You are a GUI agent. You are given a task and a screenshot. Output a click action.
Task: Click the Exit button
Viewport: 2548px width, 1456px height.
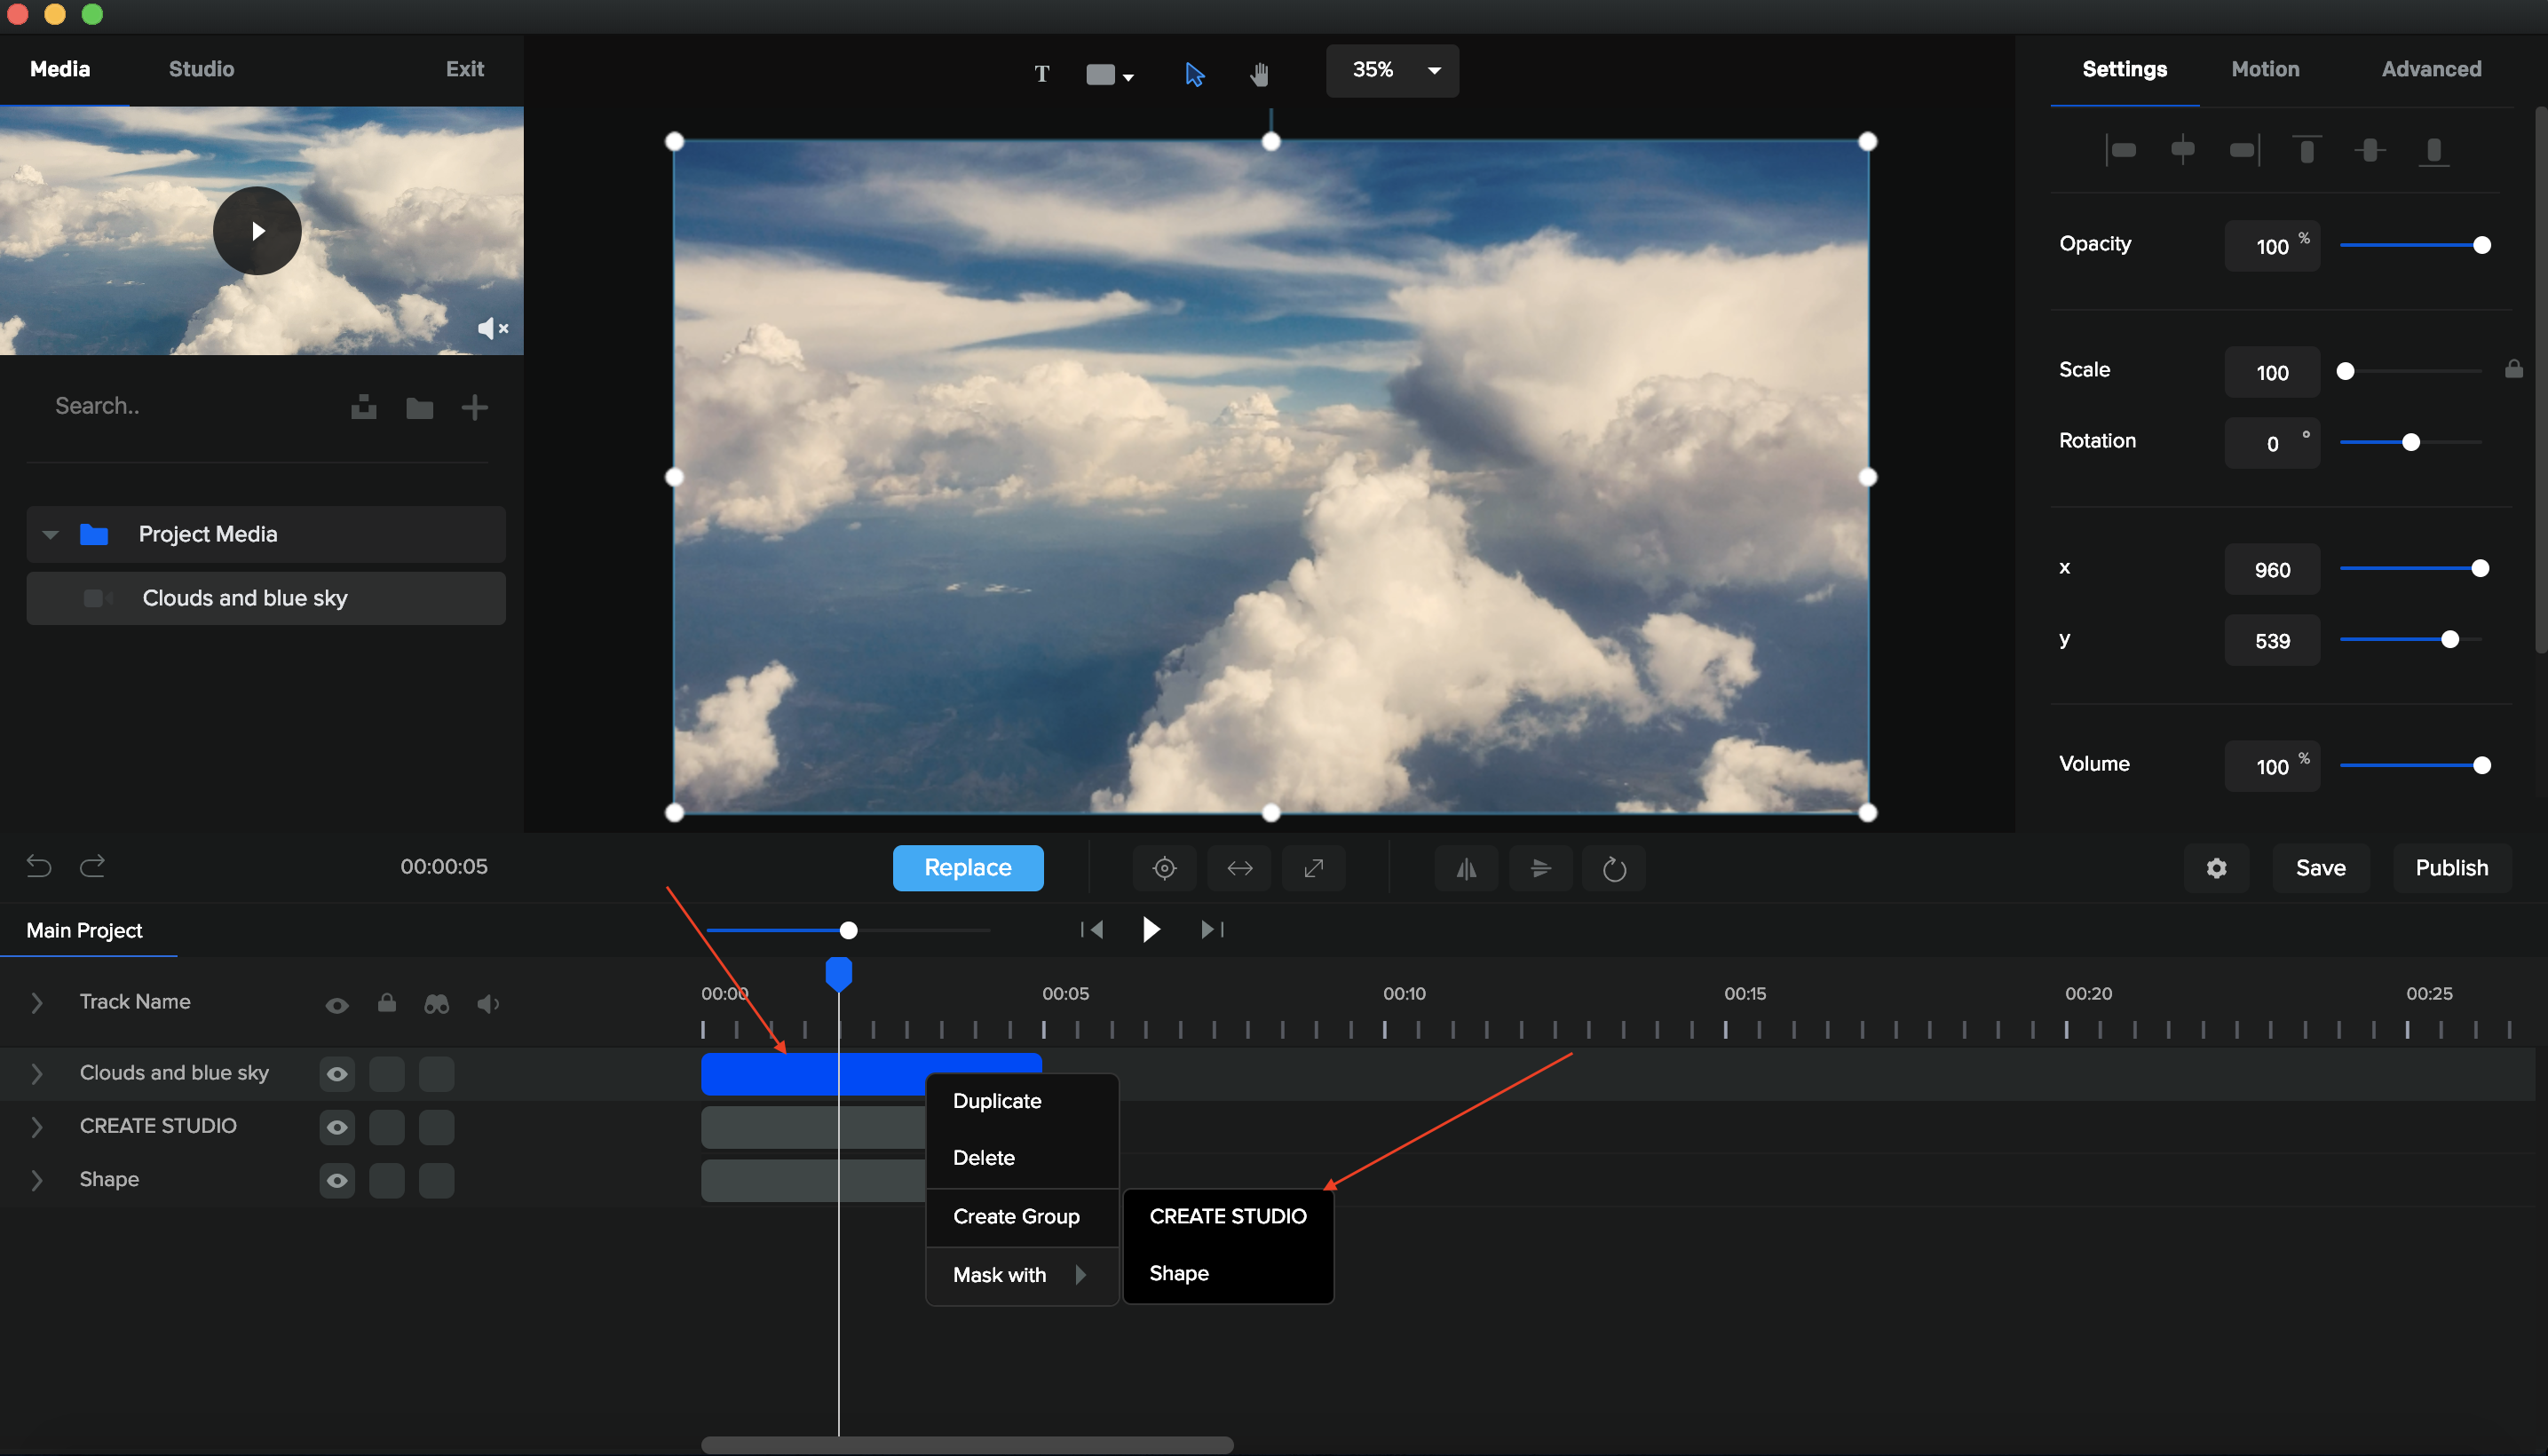[464, 69]
